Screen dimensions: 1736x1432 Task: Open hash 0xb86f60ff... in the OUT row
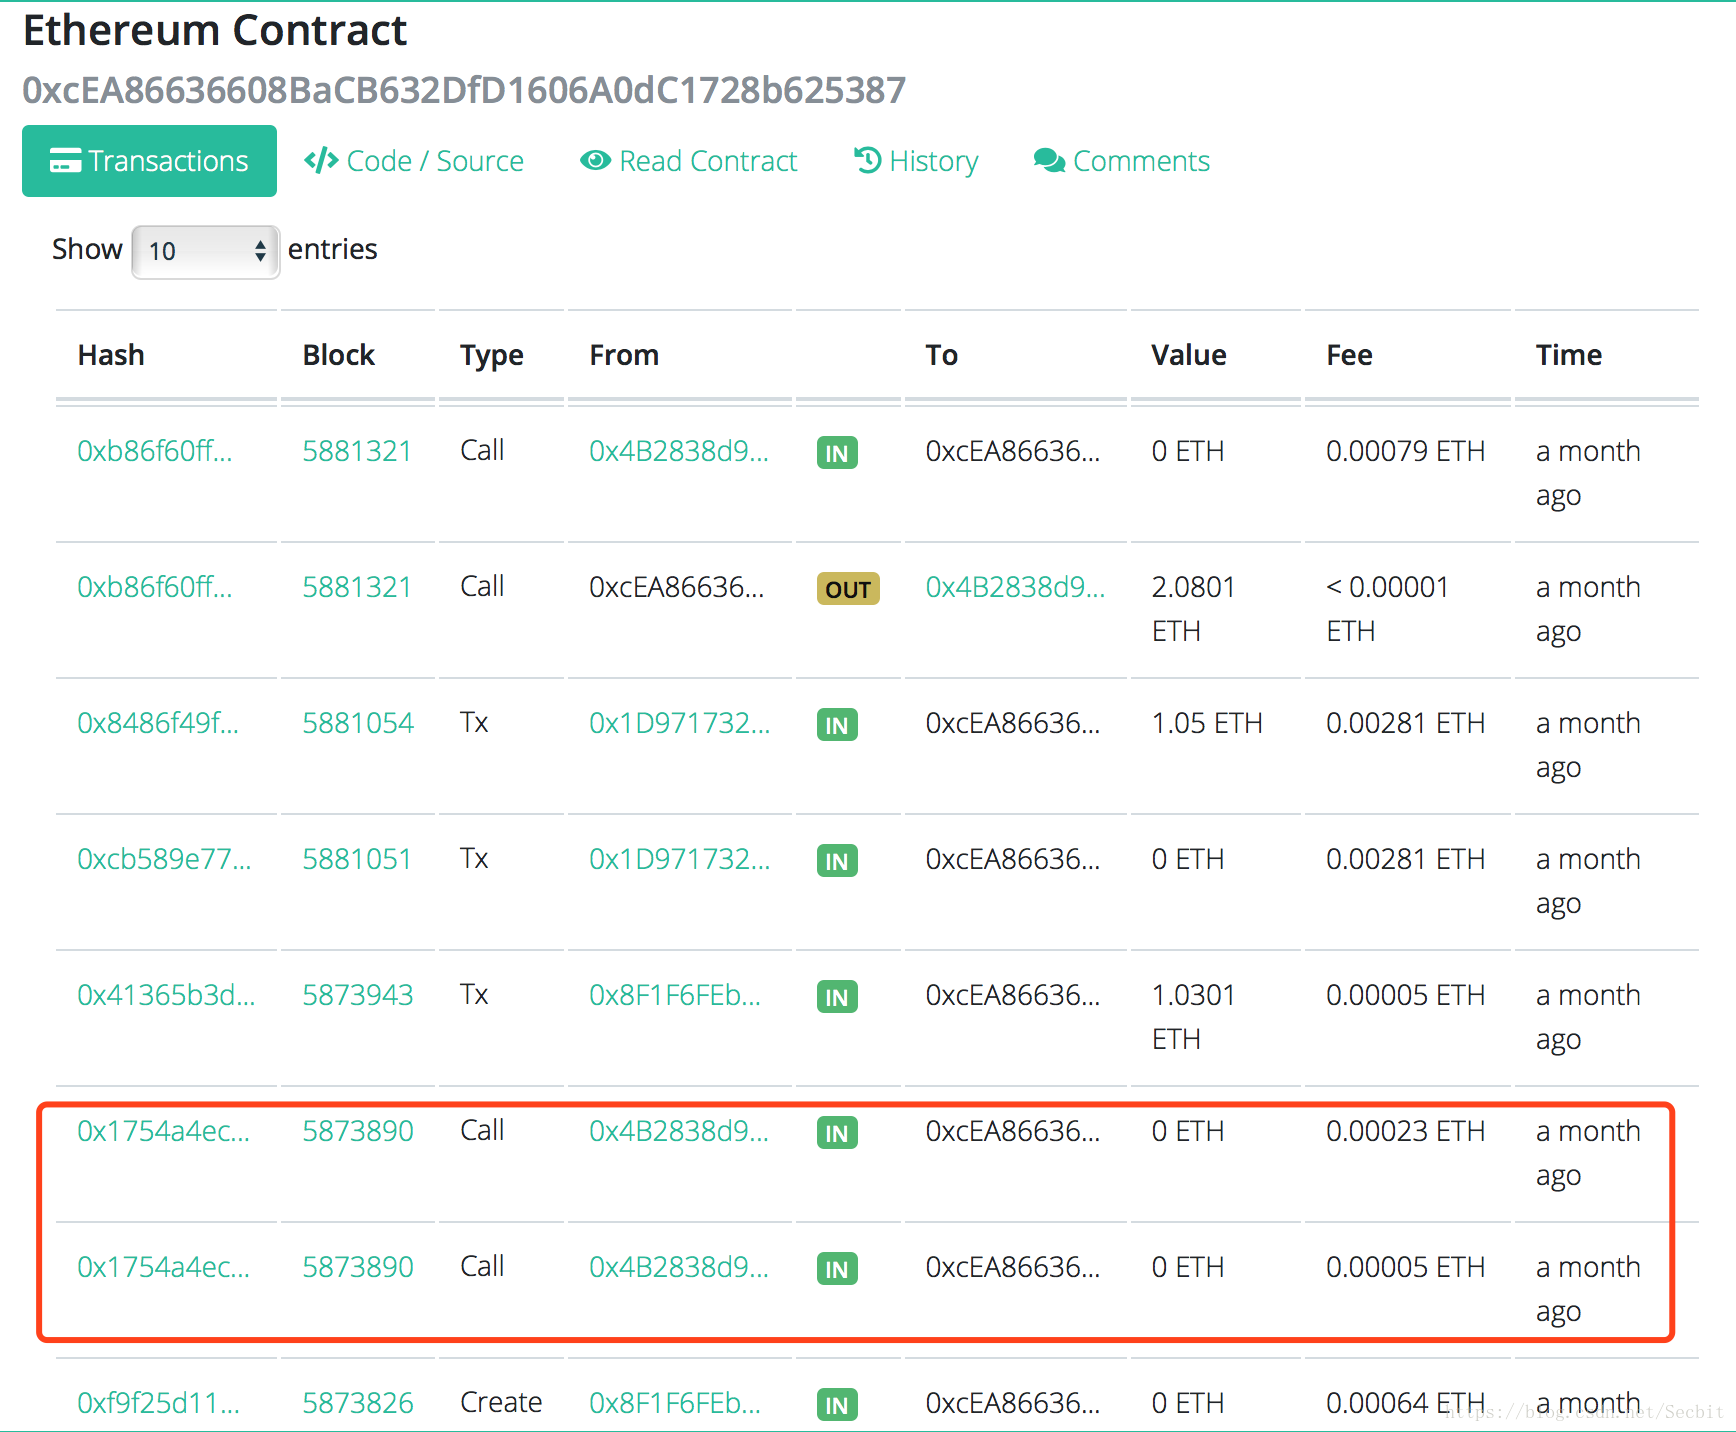pyautogui.click(x=155, y=587)
